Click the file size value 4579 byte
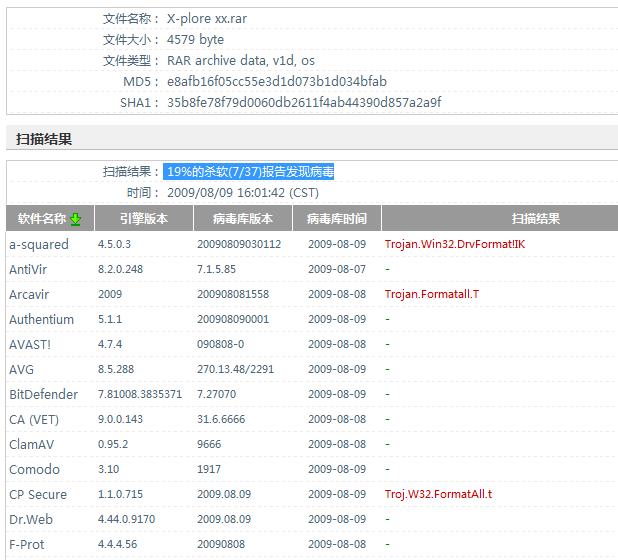Viewport: 618px width, 560px height. click(x=195, y=39)
